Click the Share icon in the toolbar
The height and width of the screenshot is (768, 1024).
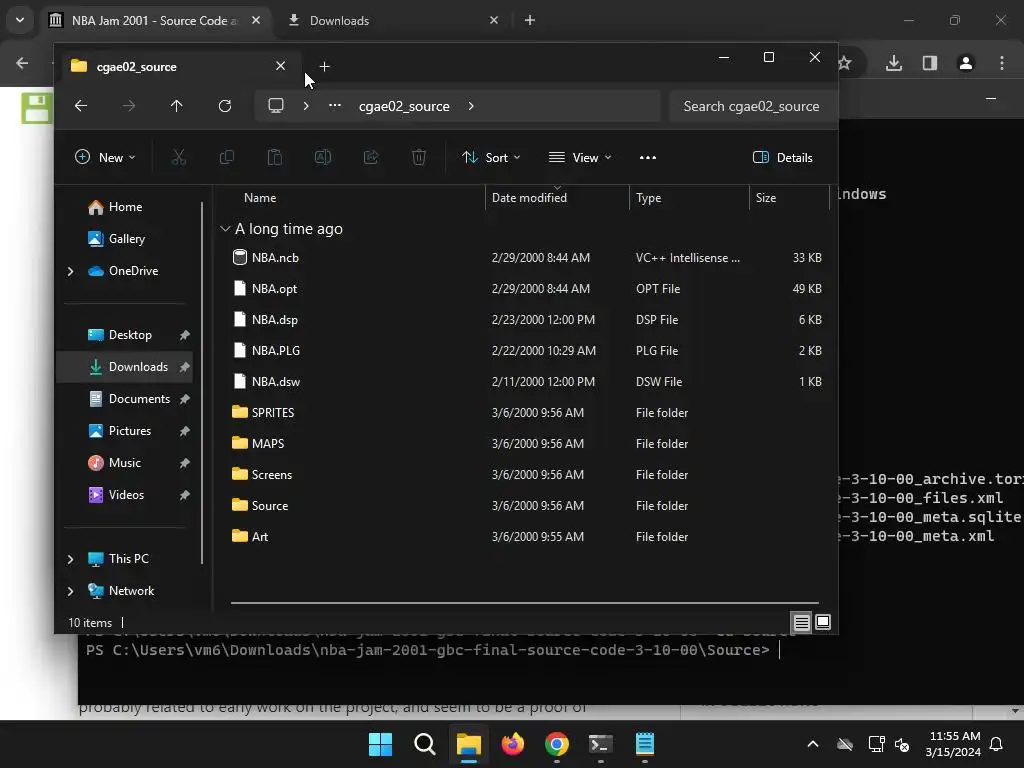371,157
